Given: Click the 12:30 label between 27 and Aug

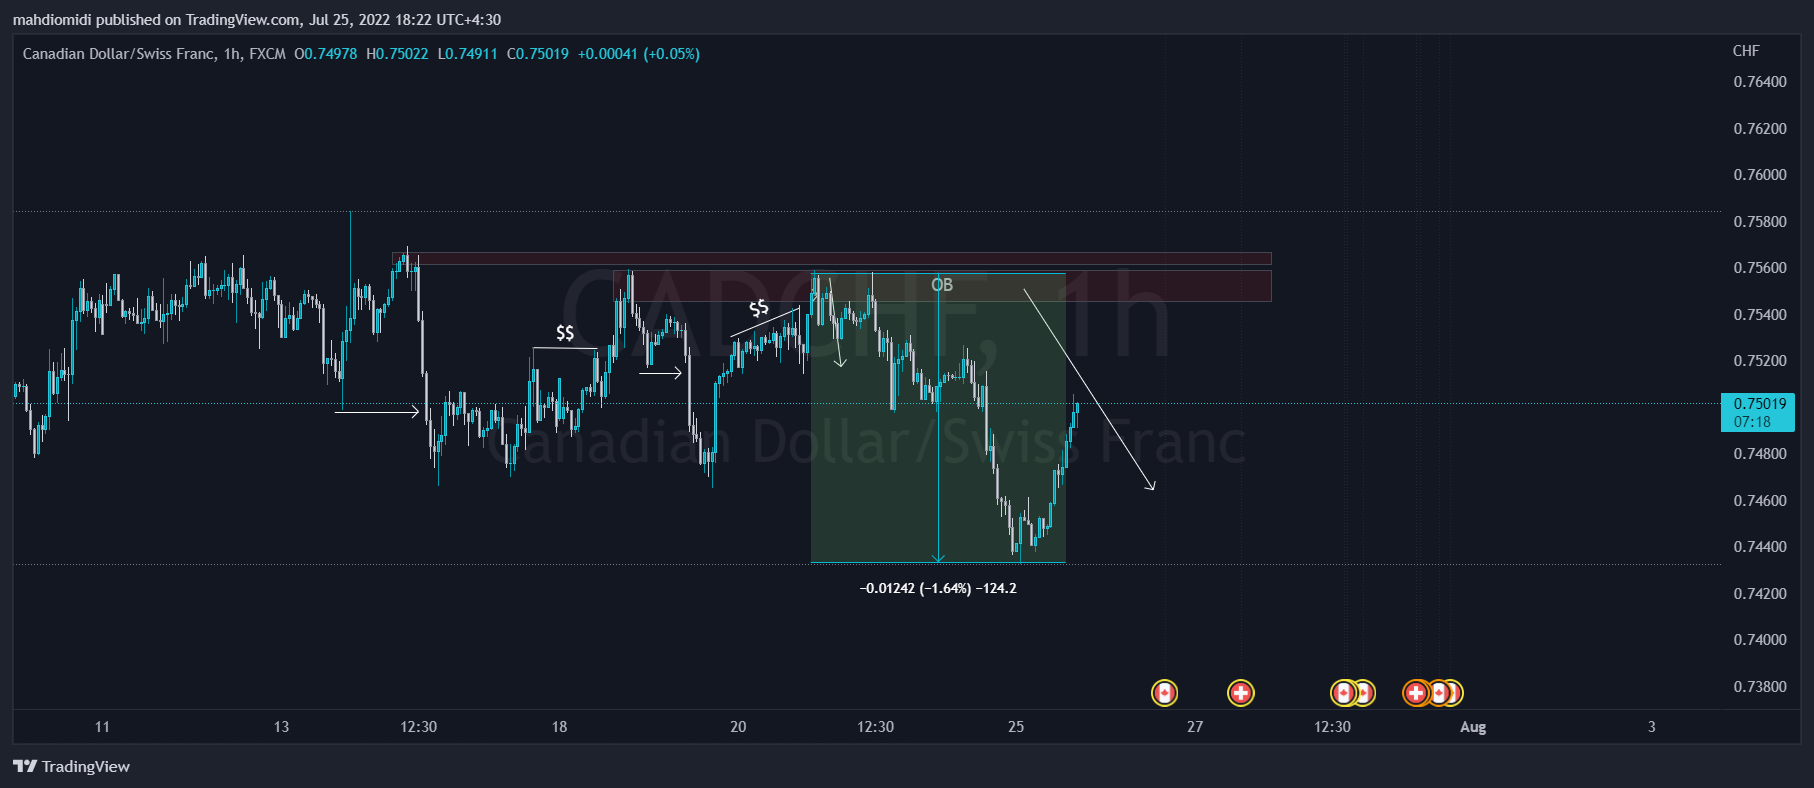Looking at the screenshot, I should [x=1332, y=727].
